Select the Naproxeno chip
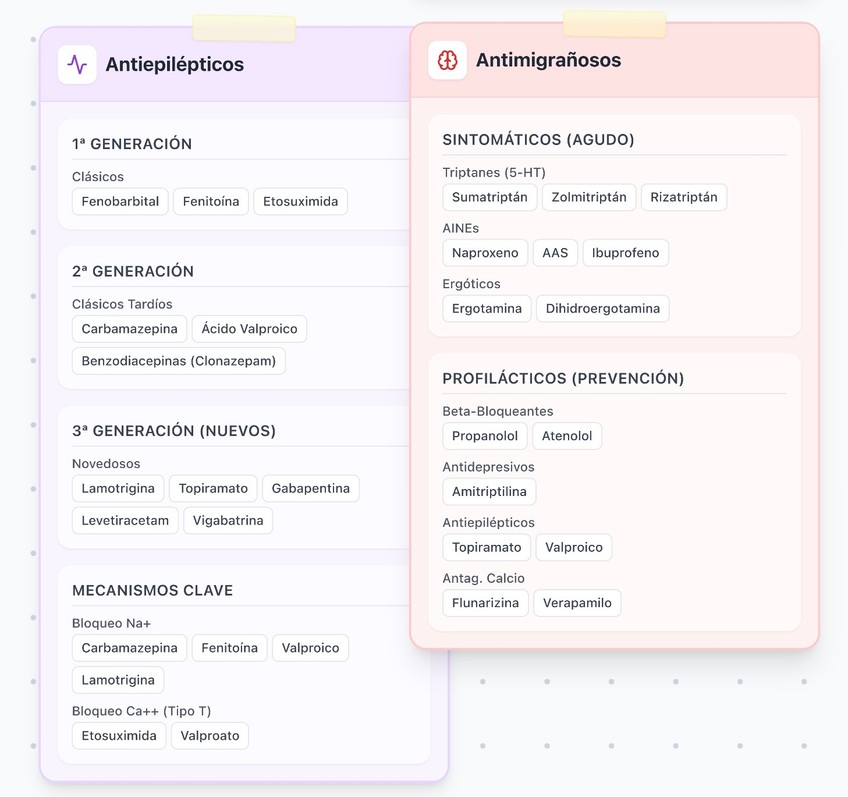The image size is (848, 797). (x=485, y=253)
